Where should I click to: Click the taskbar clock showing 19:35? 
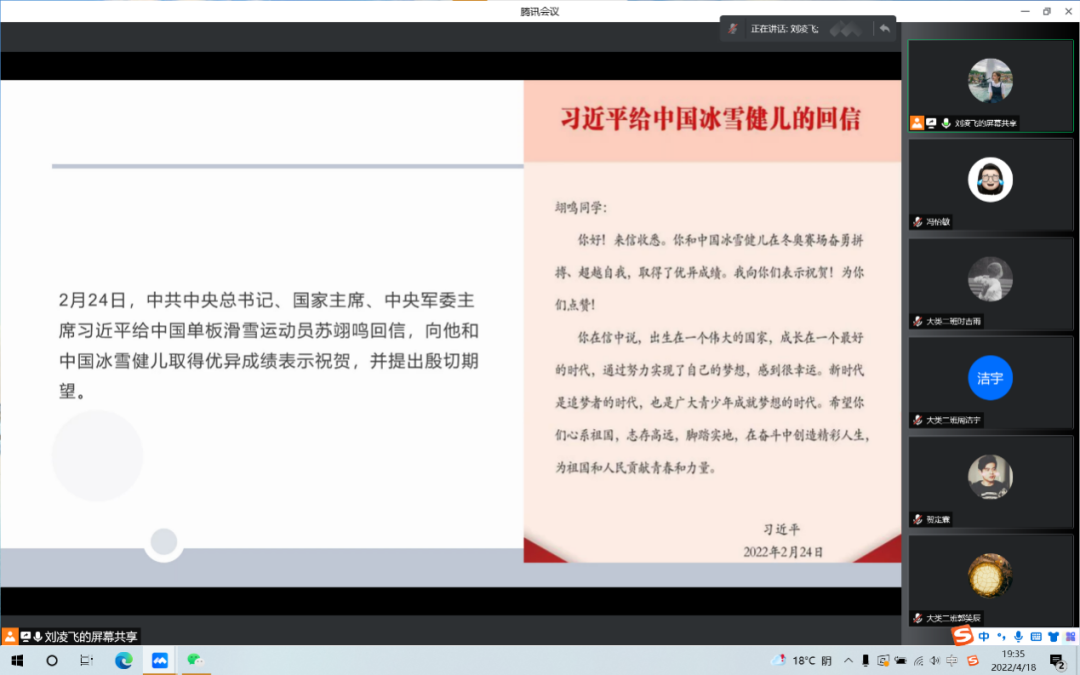pos(1012,660)
